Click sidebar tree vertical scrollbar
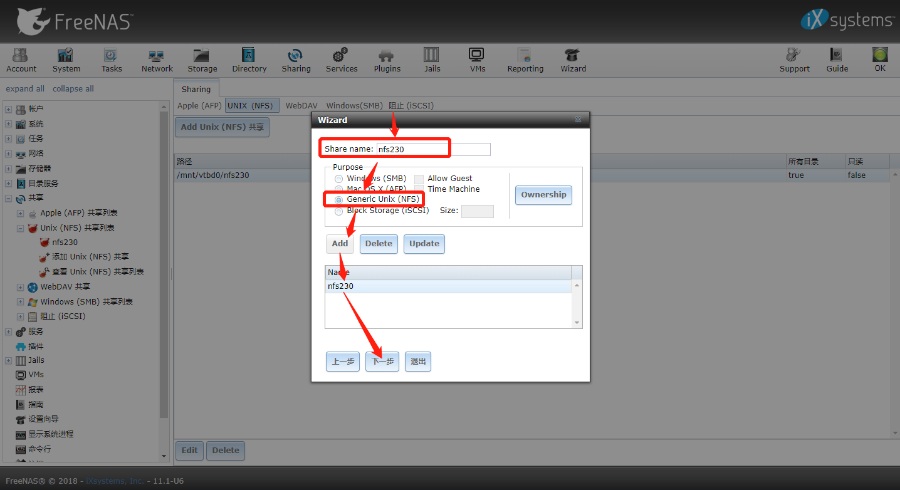Screen dimensions: 900x490 (164, 264)
